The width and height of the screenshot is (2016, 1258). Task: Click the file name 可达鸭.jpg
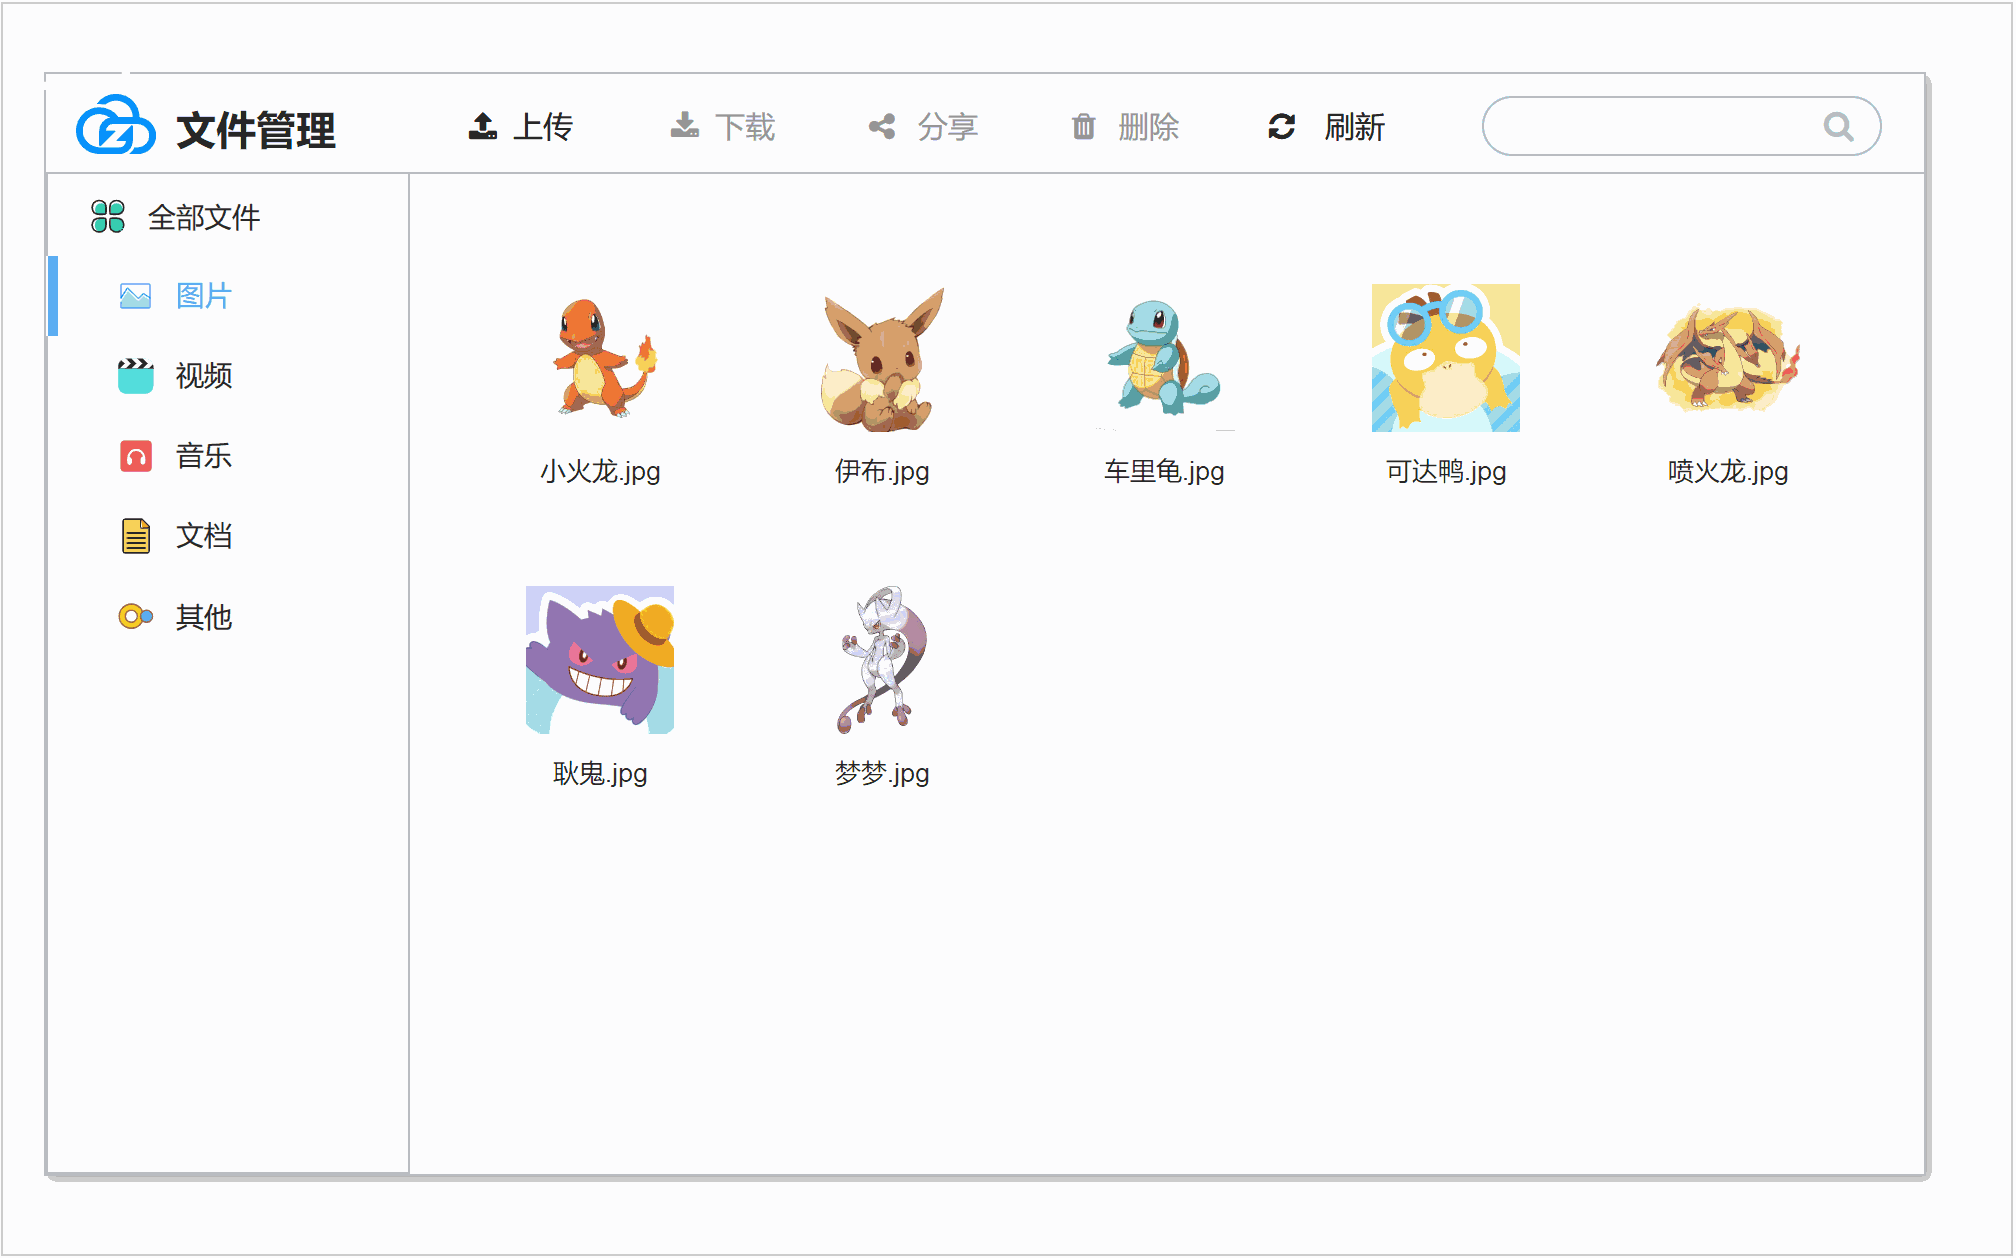[x=1446, y=471]
